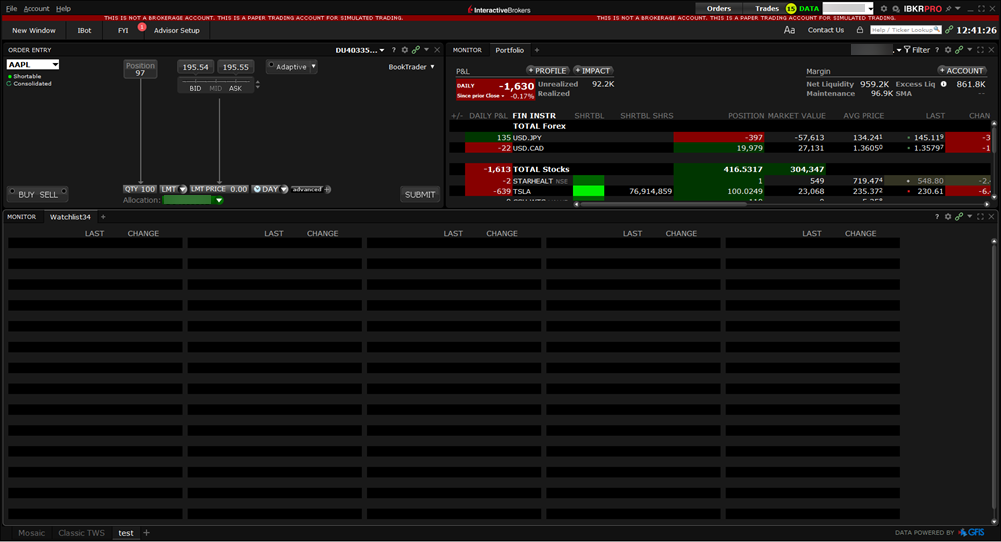Click the Contact Us link
Screen dimensions: 1001x542
click(x=825, y=30)
